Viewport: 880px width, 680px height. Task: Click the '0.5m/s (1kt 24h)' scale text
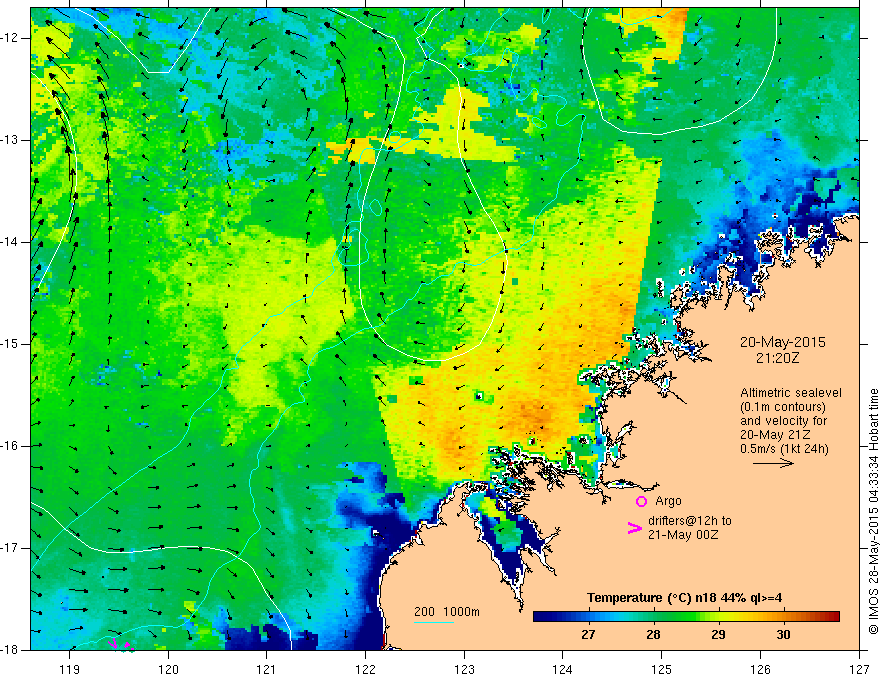784,449
